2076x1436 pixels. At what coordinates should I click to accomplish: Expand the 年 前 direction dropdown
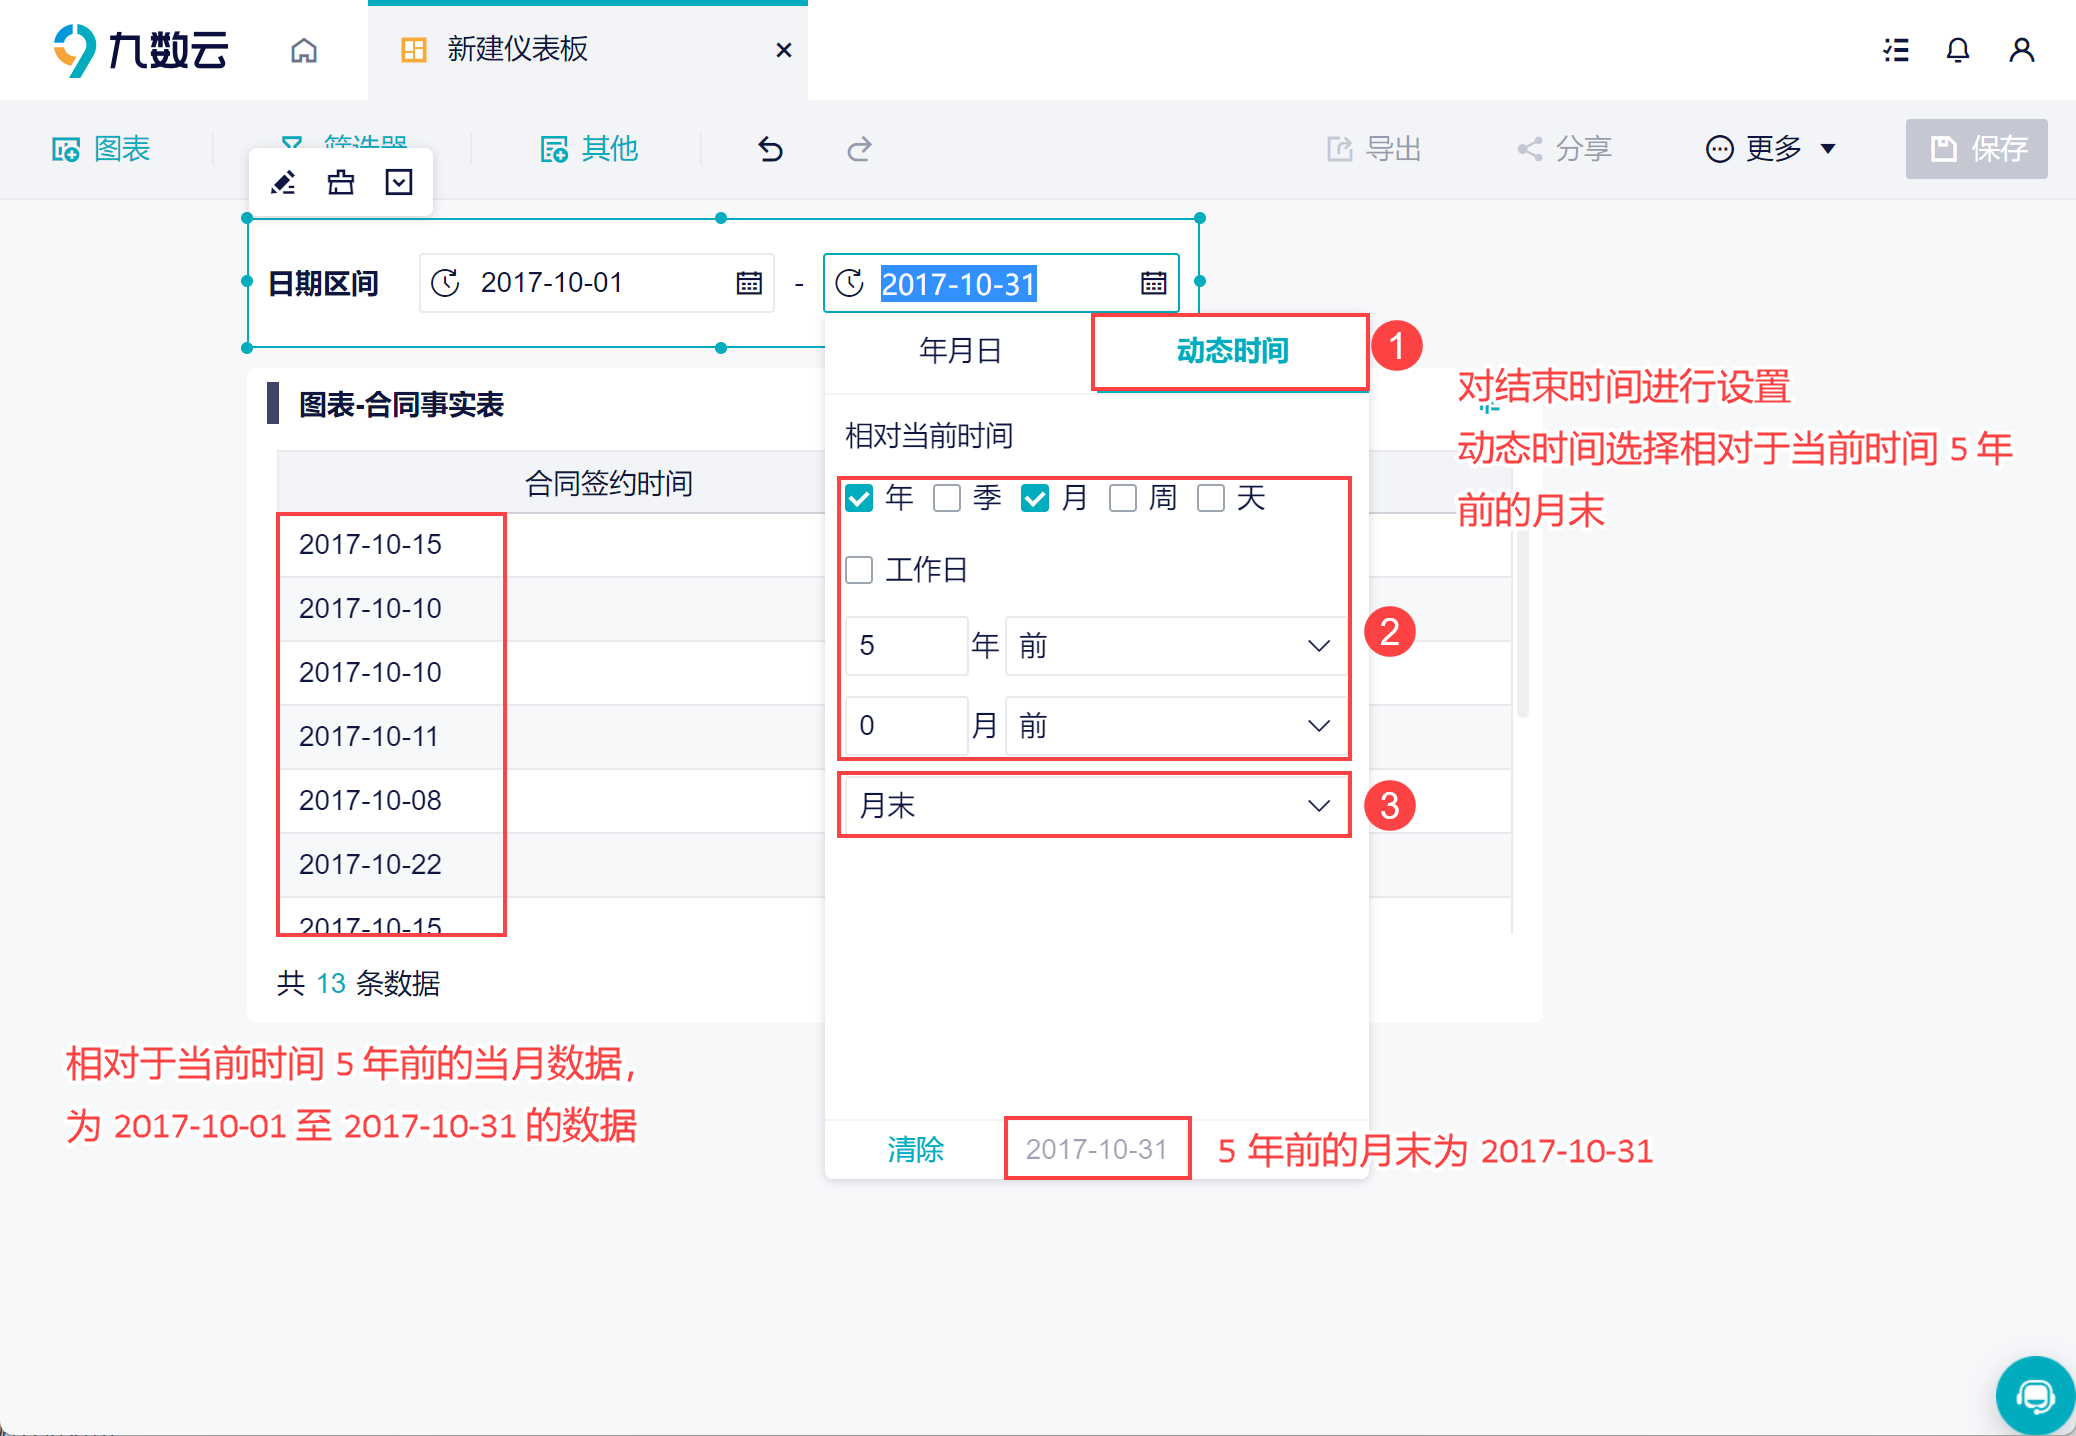click(1175, 646)
